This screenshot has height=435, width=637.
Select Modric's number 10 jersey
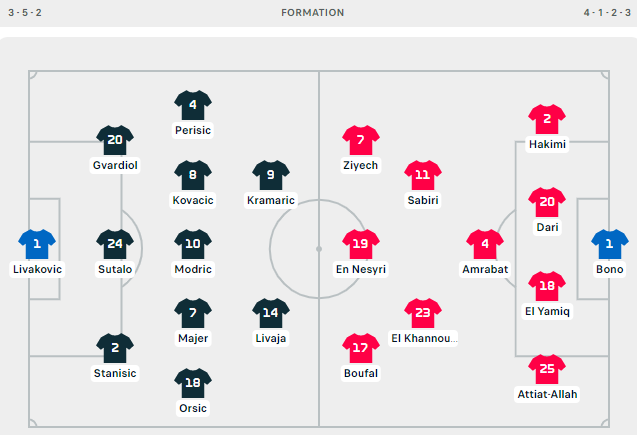click(193, 244)
